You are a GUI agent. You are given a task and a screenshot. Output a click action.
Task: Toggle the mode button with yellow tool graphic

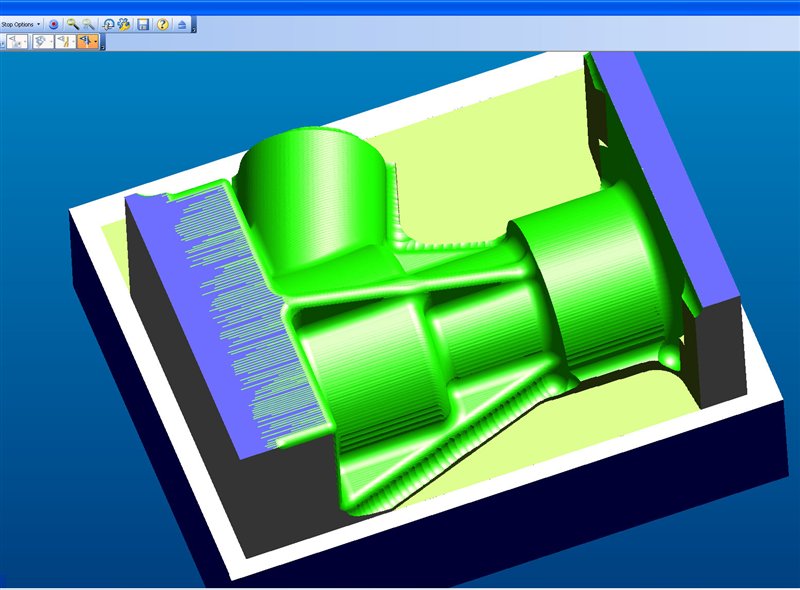64,42
